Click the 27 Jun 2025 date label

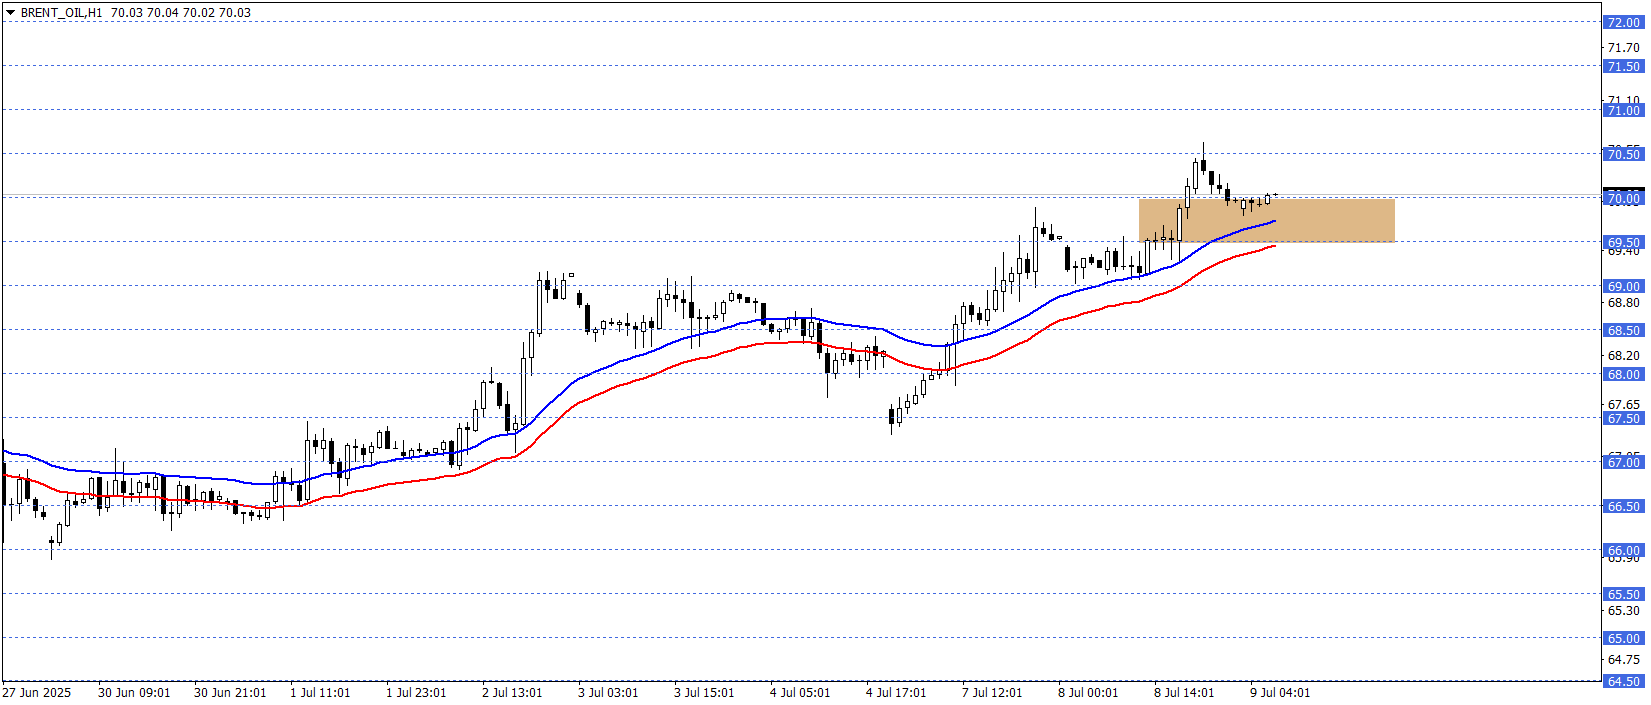tap(37, 692)
